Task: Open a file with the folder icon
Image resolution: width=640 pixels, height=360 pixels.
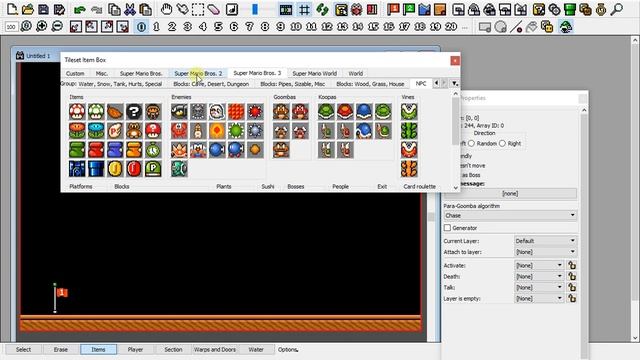Action: (27, 9)
